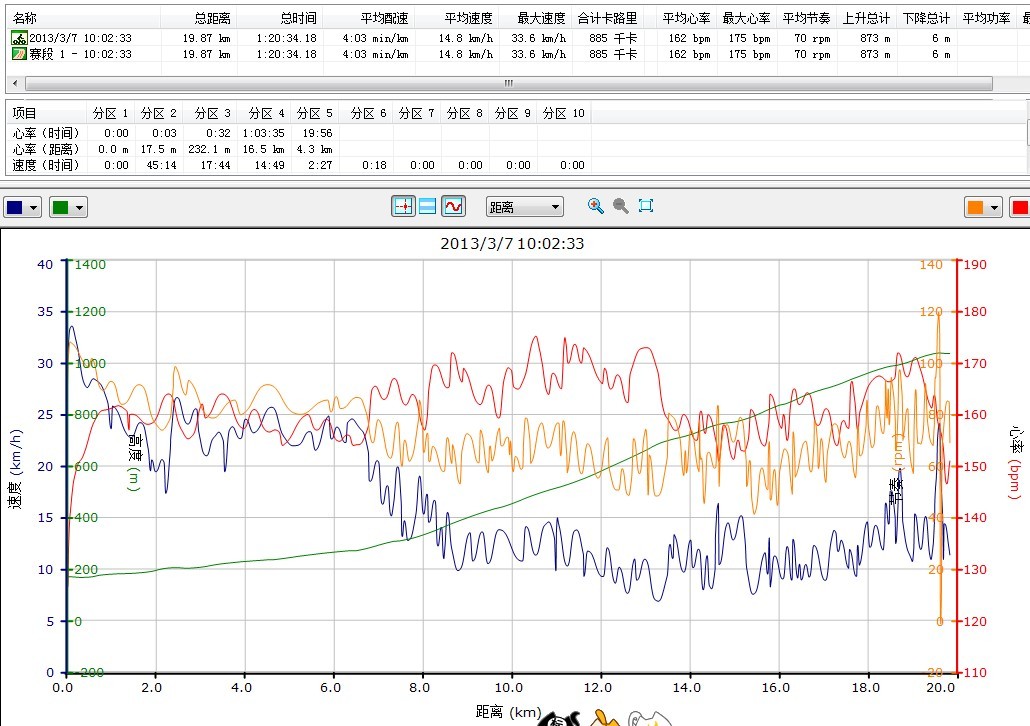Click the 分区 4 column header
Viewport: 1030px width, 726px height.
point(267,113)
